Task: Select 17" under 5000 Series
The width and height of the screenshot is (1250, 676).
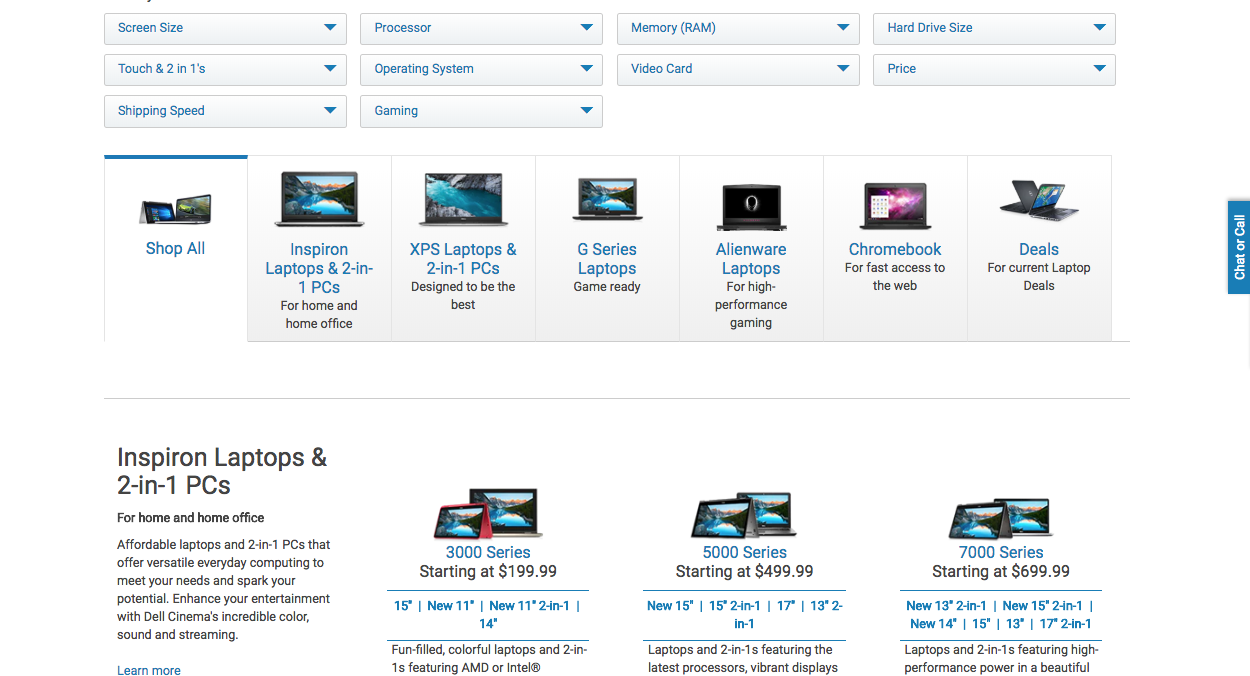Action: 786,605
